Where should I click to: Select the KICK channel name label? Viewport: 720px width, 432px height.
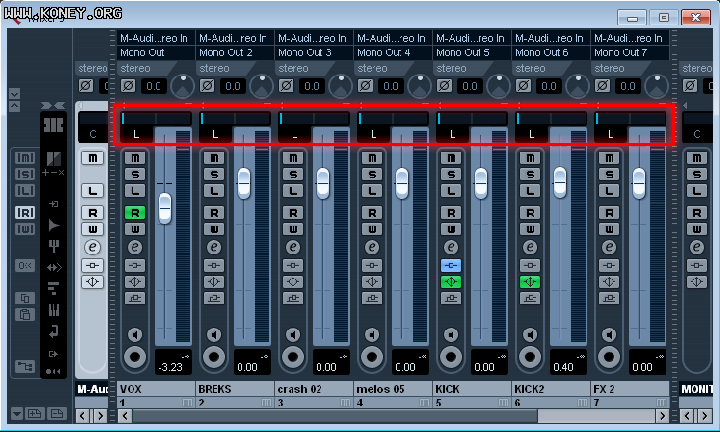point(472,389)
